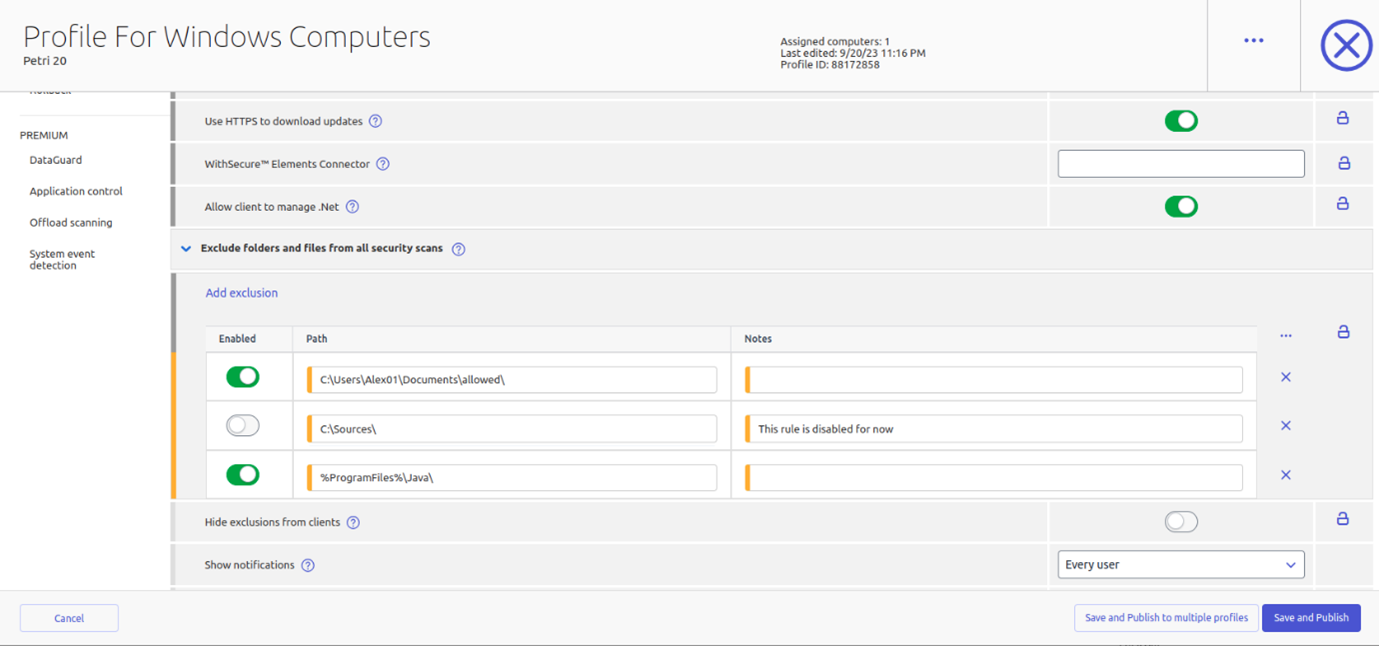Collapse Exclude folders and files section
The image size is (1379, 646).
(186, 249)
